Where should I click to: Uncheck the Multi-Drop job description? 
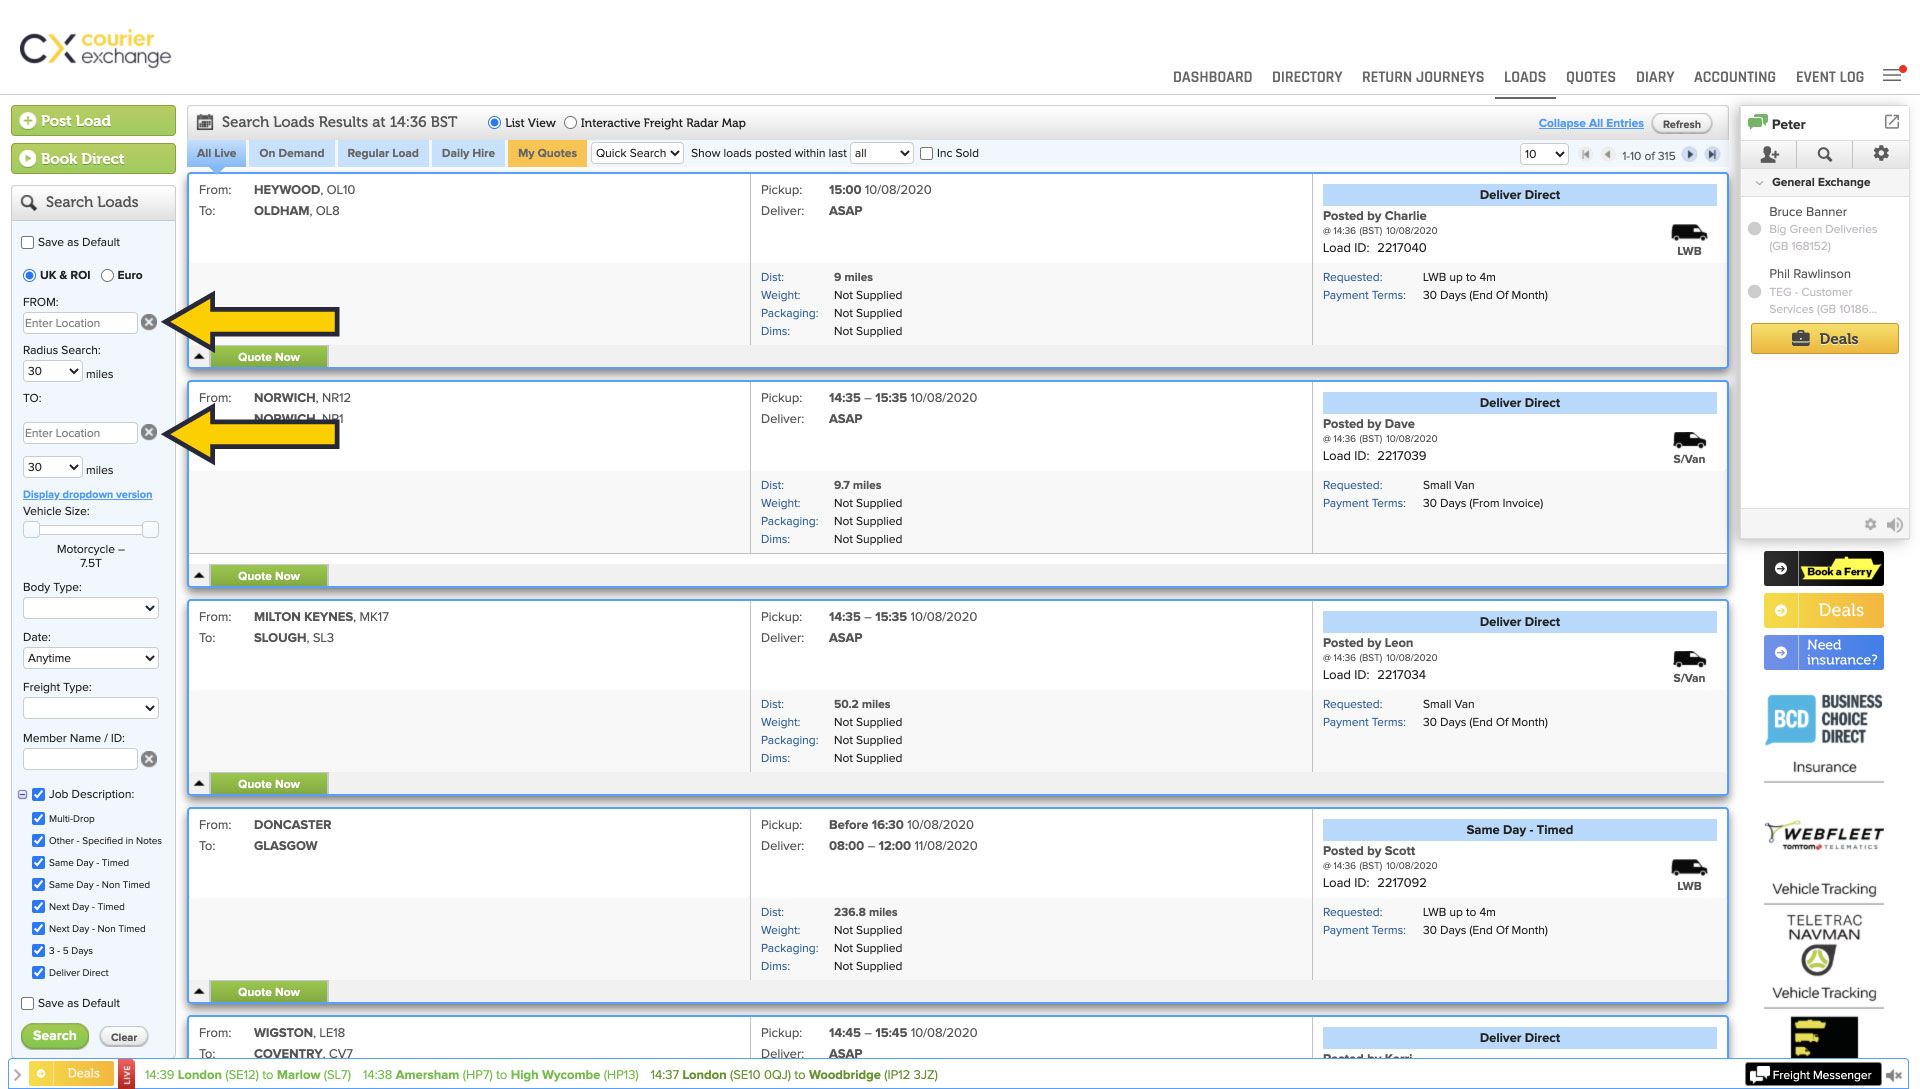tap(38, 818)
